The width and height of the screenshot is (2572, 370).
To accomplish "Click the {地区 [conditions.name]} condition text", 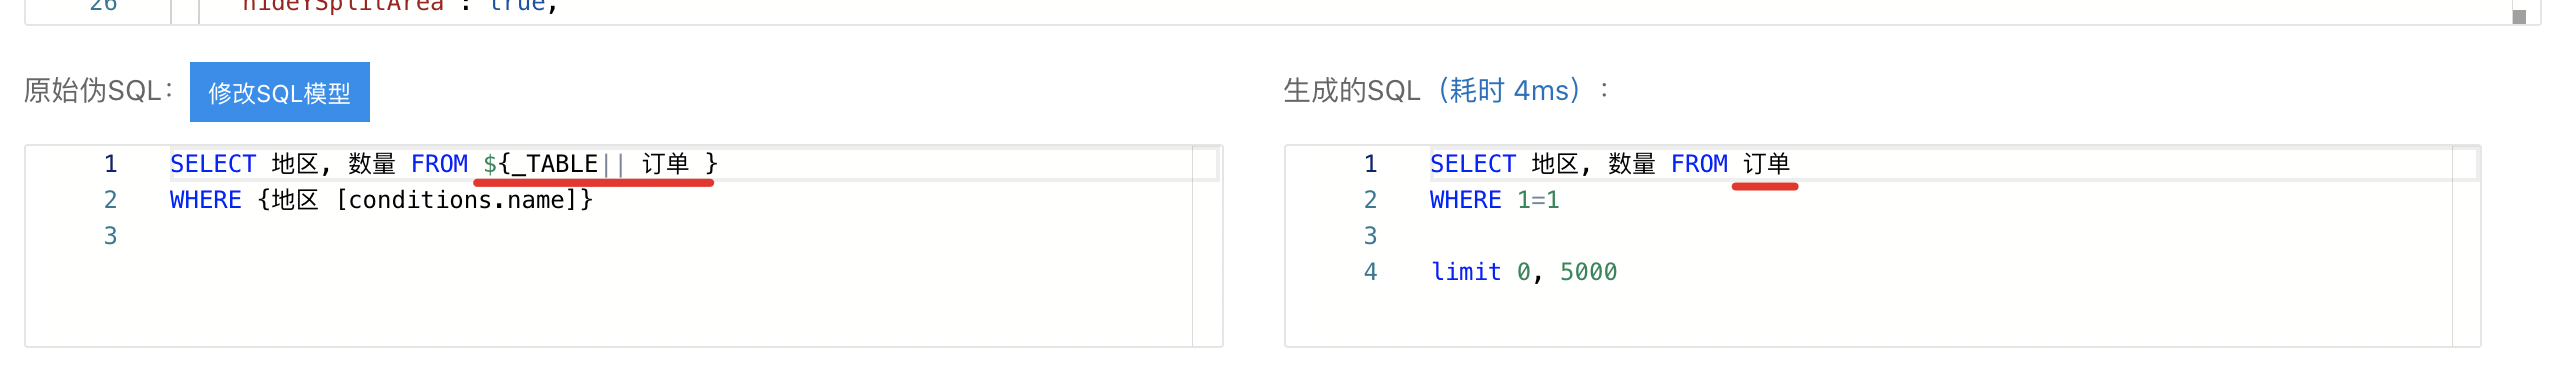I will pyautogui.click(x=425, y=200).
